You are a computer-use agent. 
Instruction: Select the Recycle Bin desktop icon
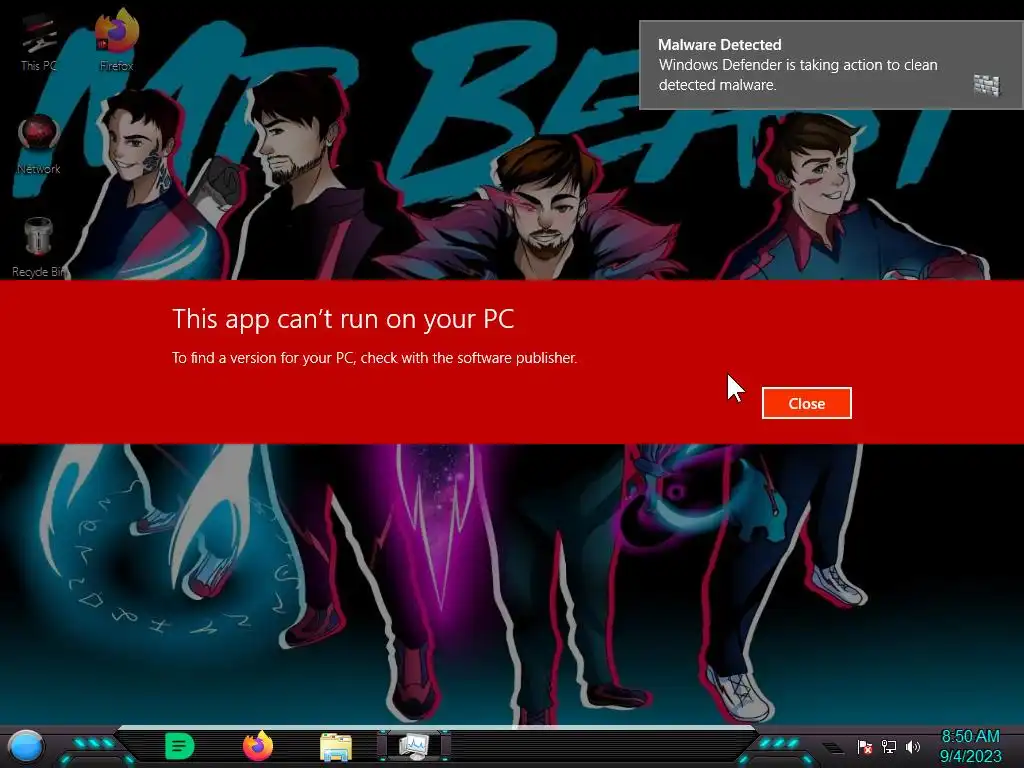[39, 248]
